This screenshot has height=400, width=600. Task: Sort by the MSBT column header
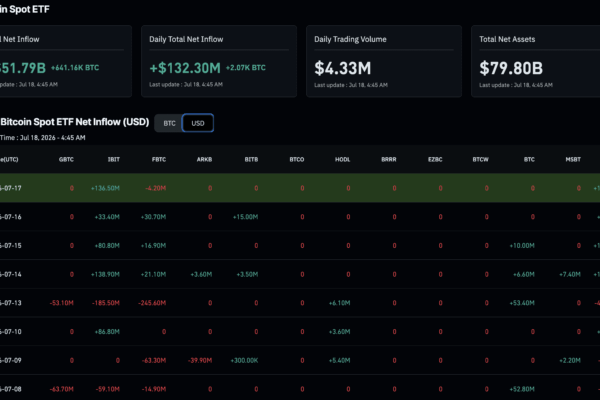(573, 159)
